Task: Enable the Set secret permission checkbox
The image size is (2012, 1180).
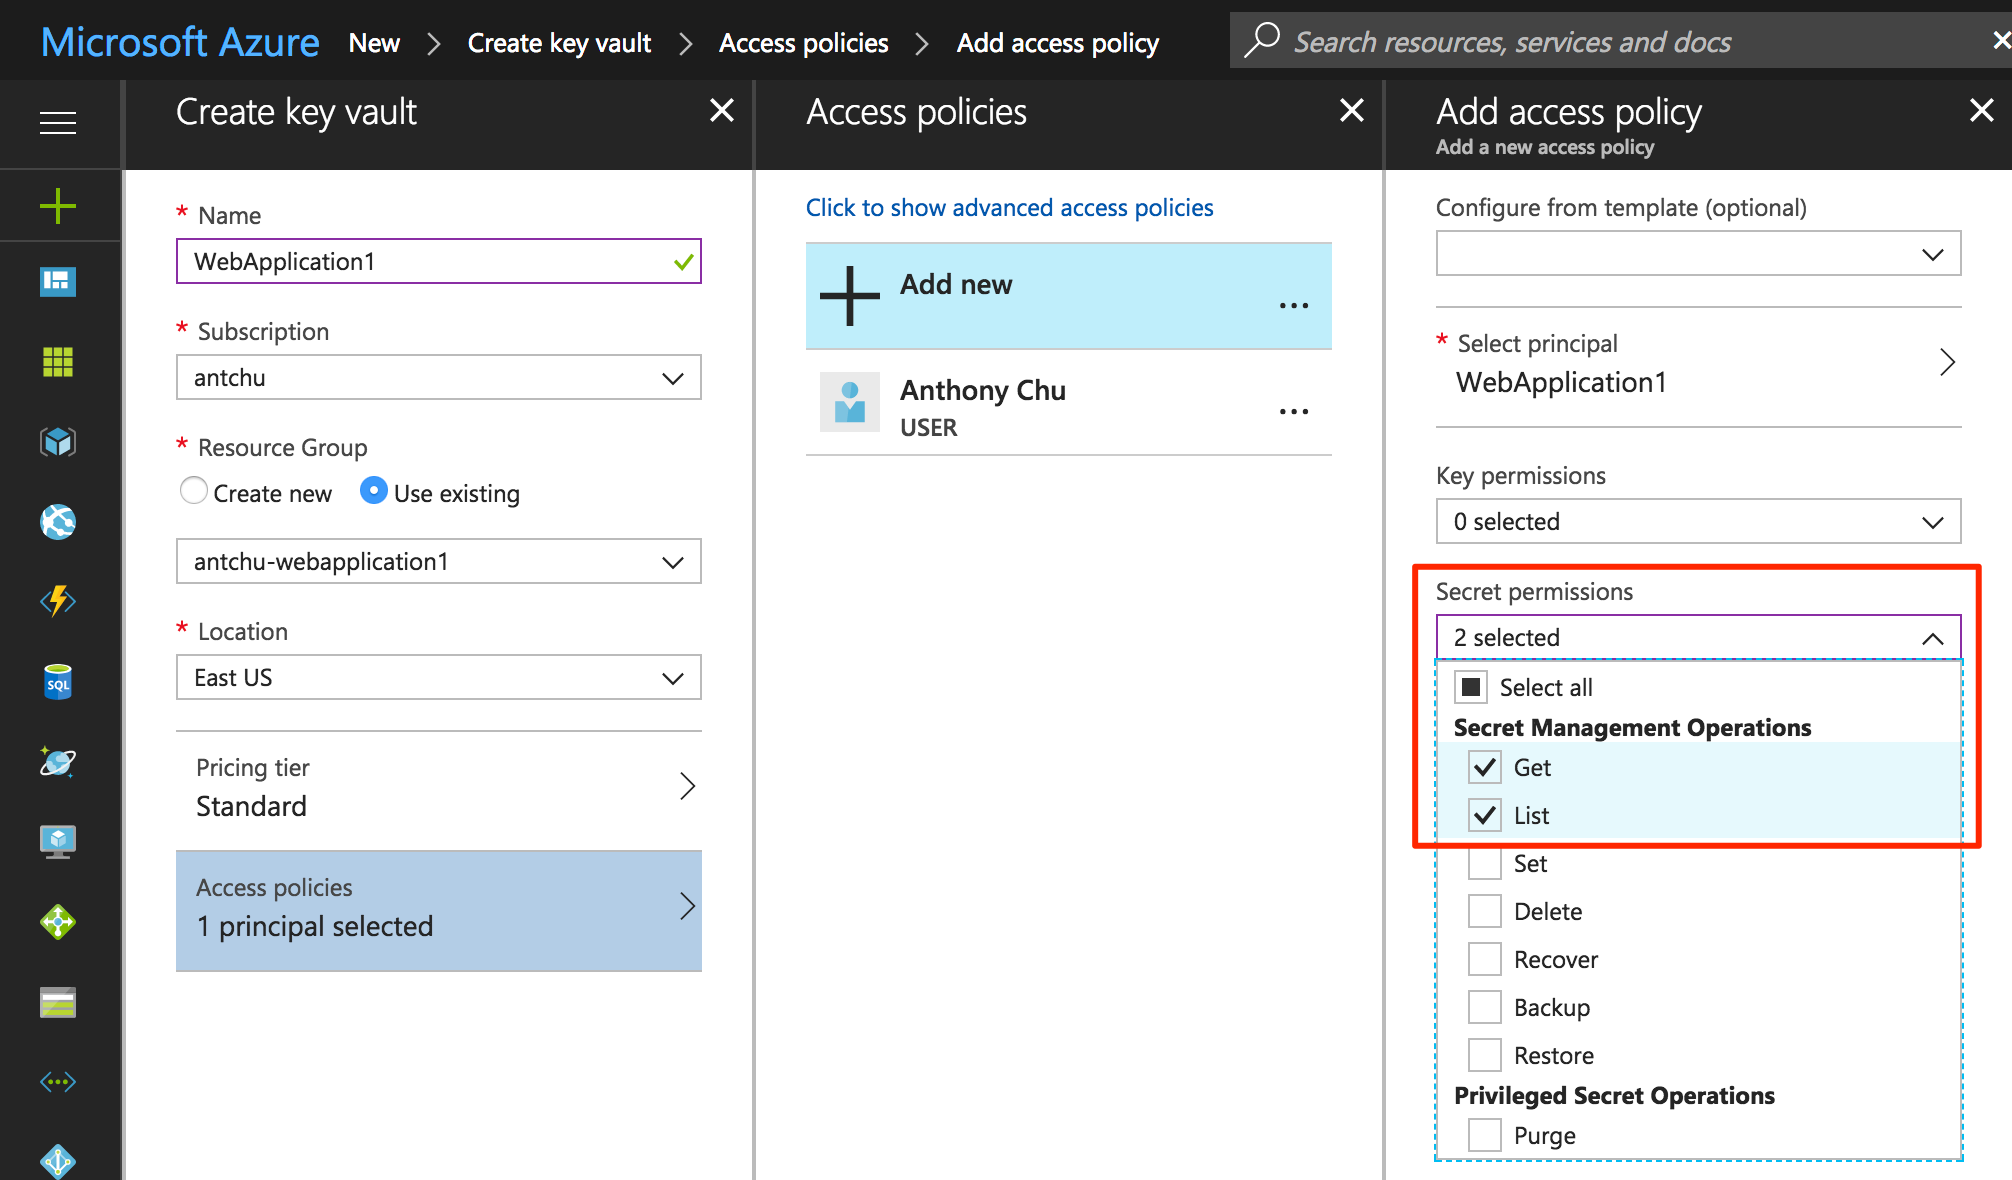Action: click(x=1485, y=863)
